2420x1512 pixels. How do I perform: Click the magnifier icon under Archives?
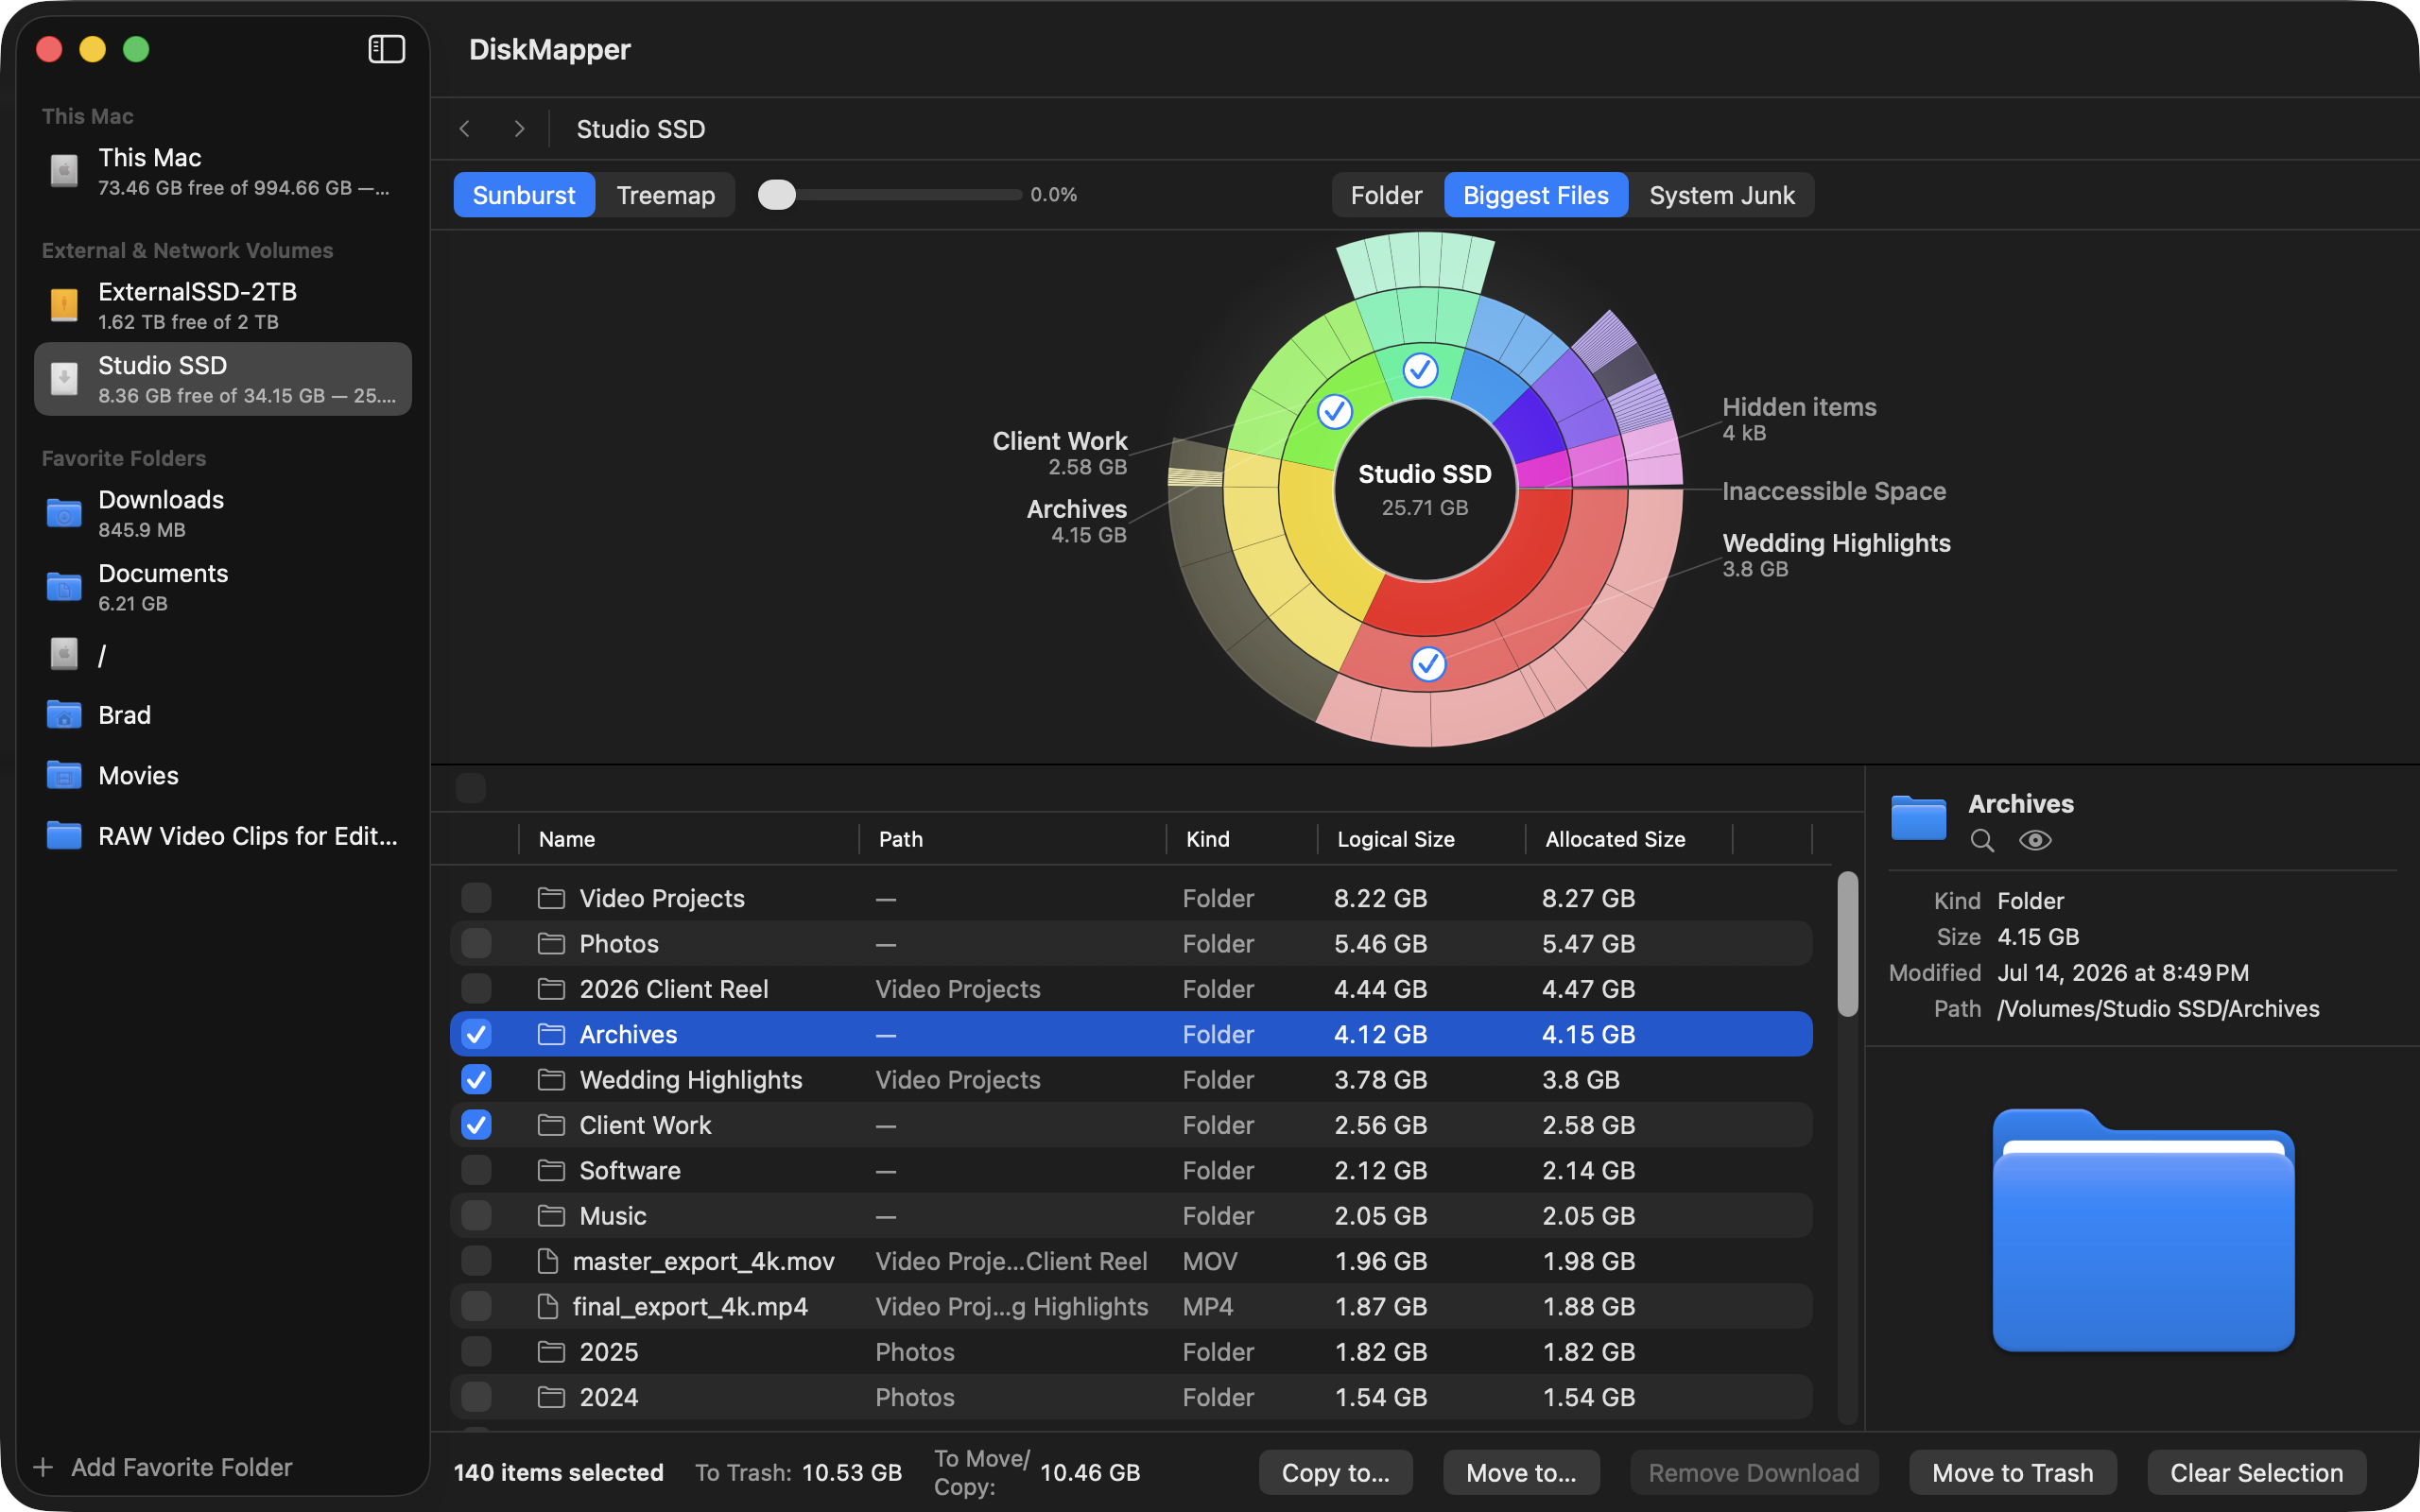(1982, 841)
